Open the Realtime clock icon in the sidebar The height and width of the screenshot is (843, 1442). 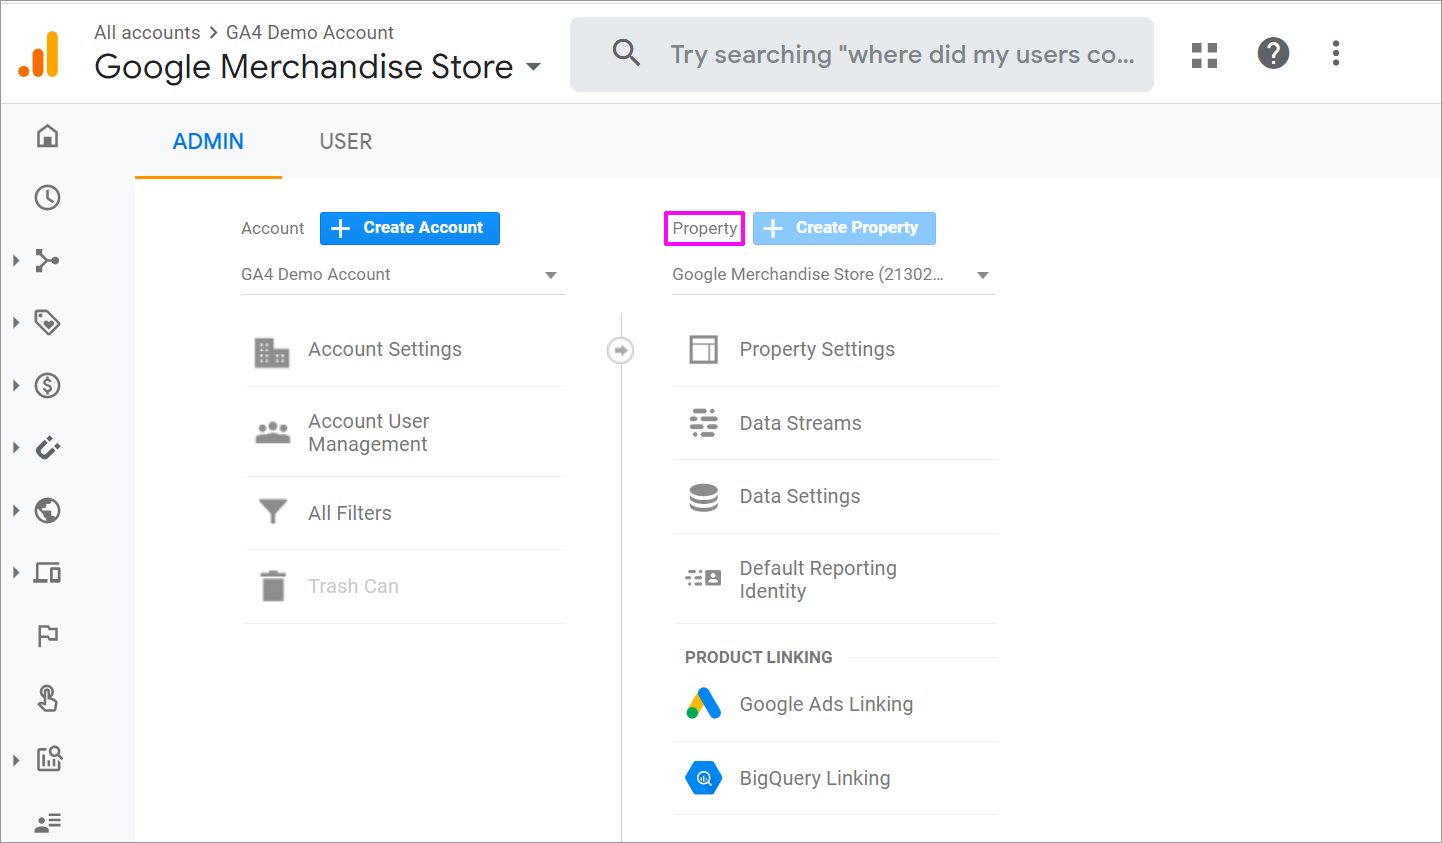point(47,198)
